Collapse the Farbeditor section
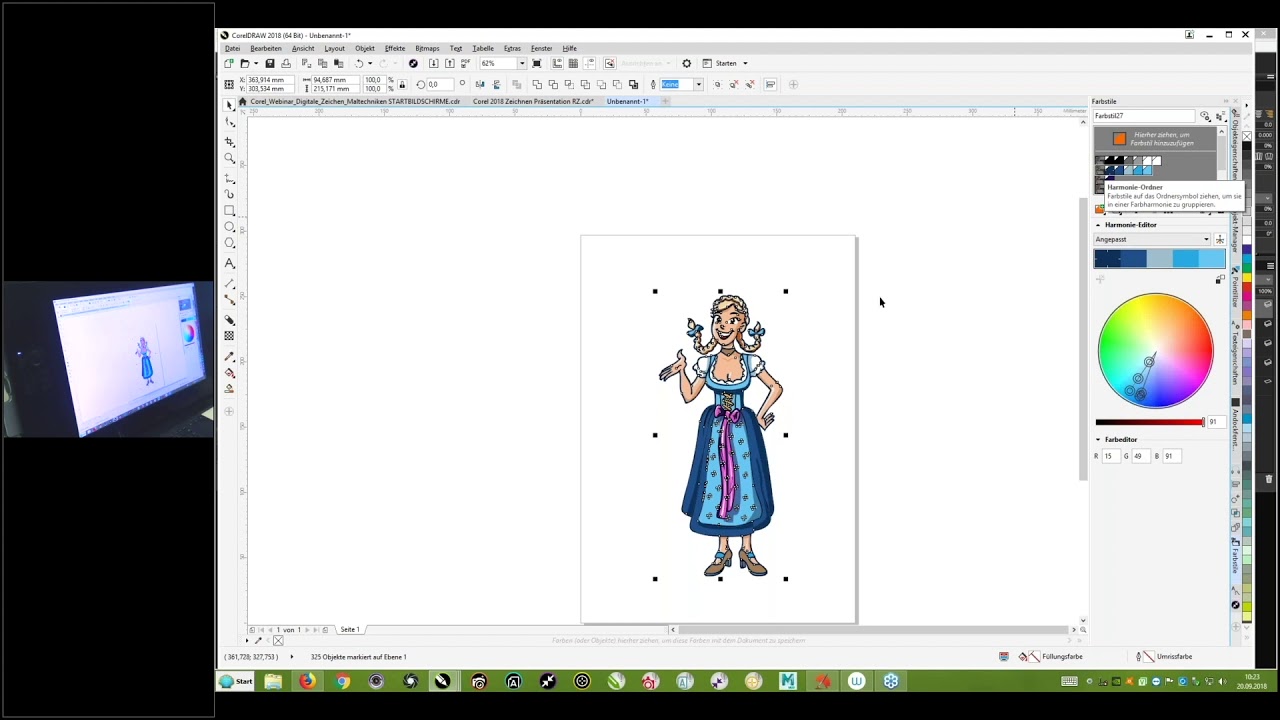 1098,439
